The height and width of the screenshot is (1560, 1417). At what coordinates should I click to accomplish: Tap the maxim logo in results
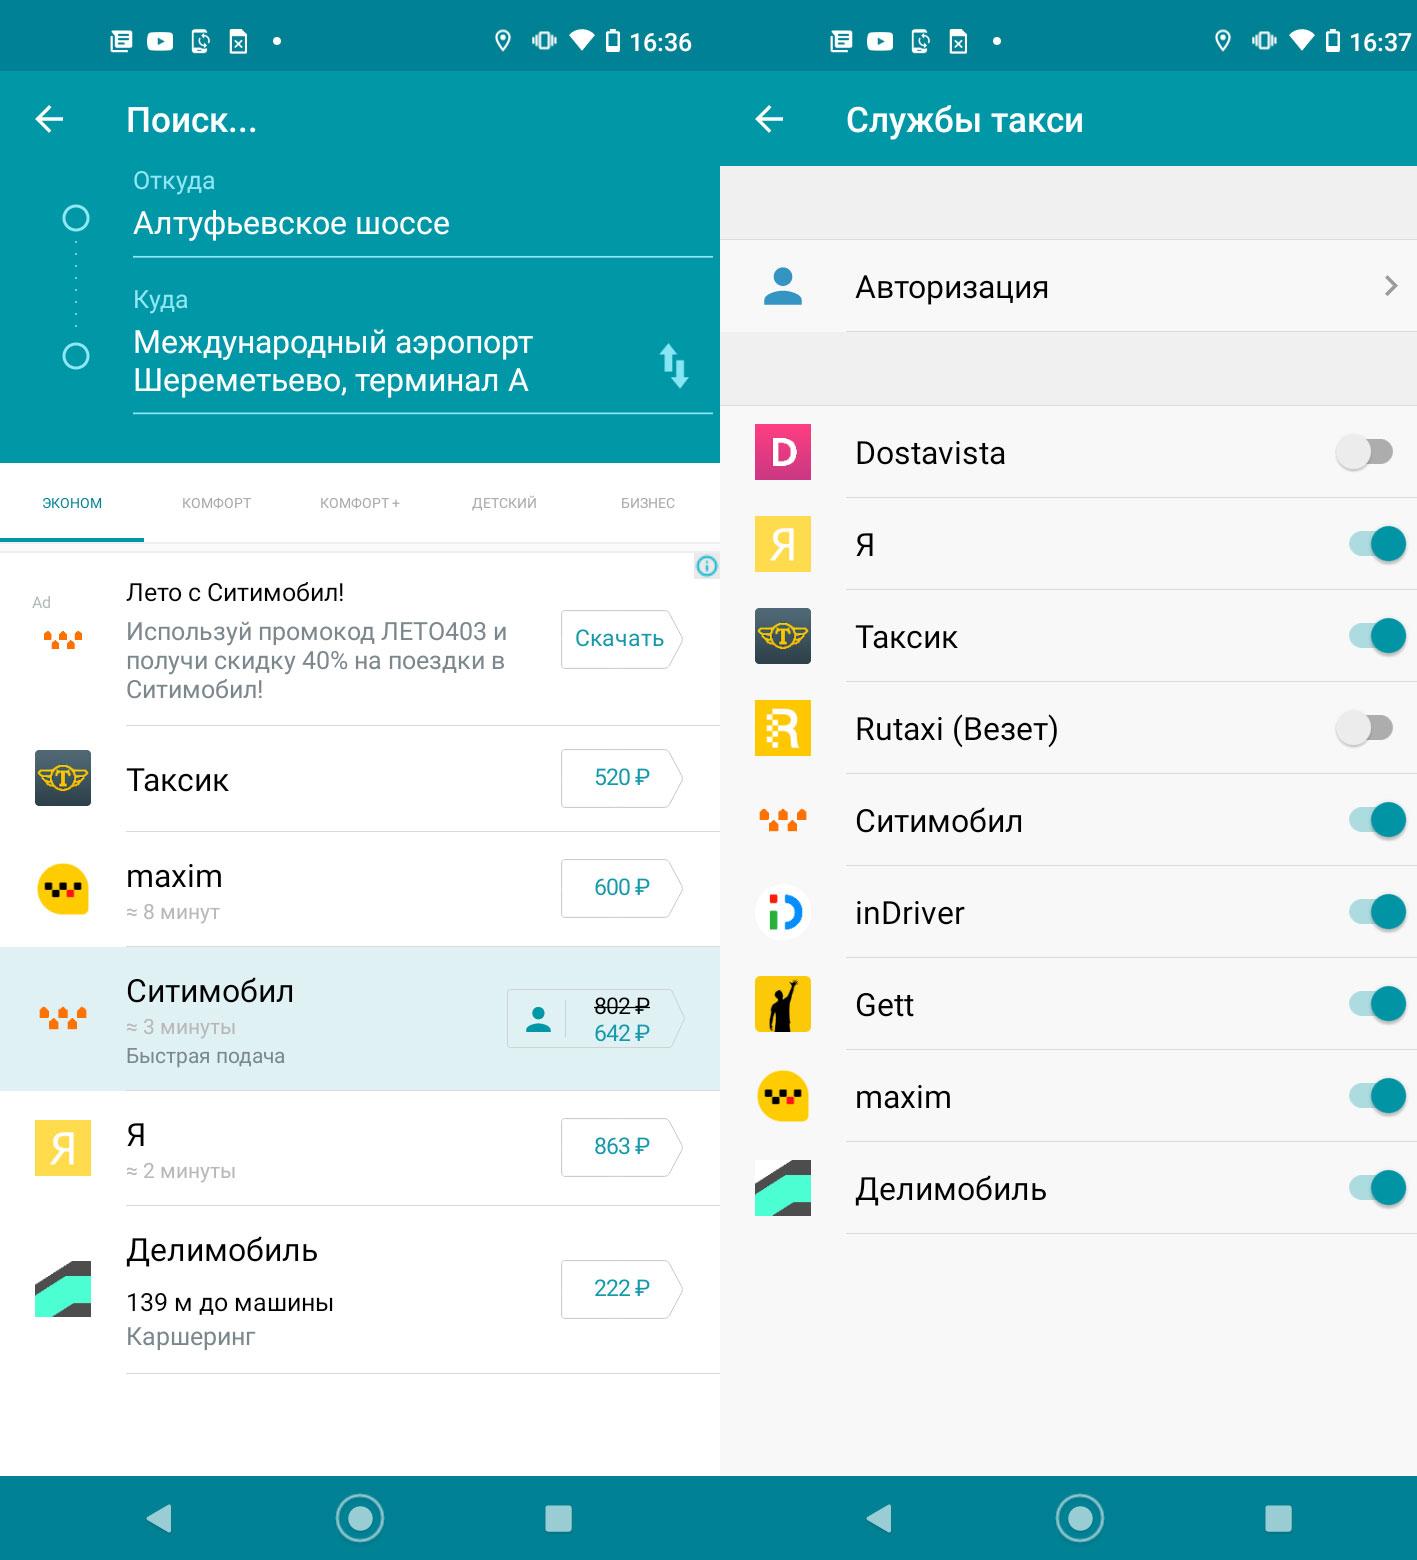click(x=63, y=888)
